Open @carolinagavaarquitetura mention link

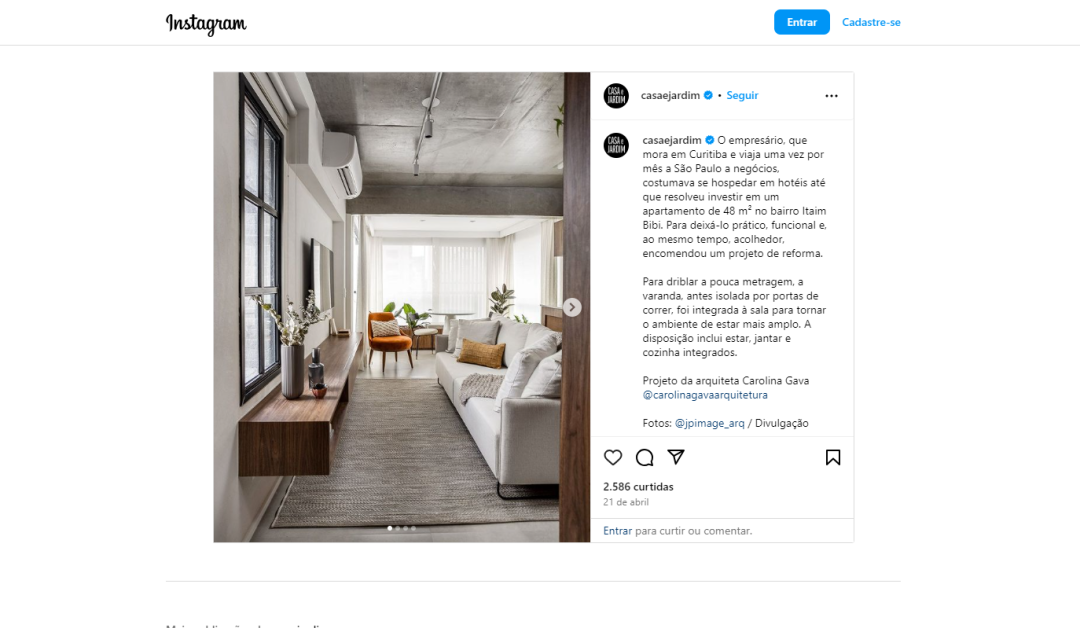click(705, 395)
